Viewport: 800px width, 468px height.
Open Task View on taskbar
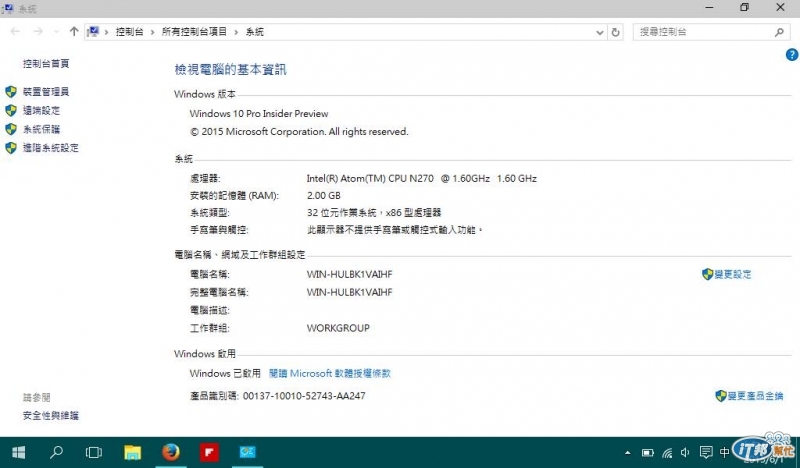[94, 452]
